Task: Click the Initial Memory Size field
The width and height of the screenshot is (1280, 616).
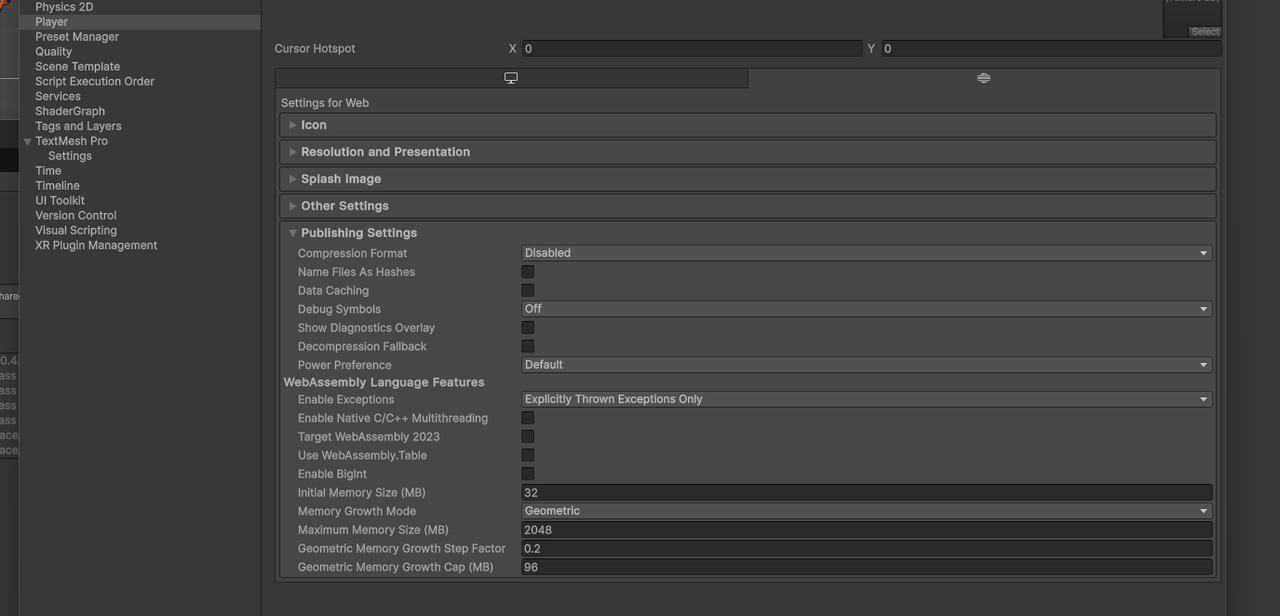Action: [x=866, y=493]
